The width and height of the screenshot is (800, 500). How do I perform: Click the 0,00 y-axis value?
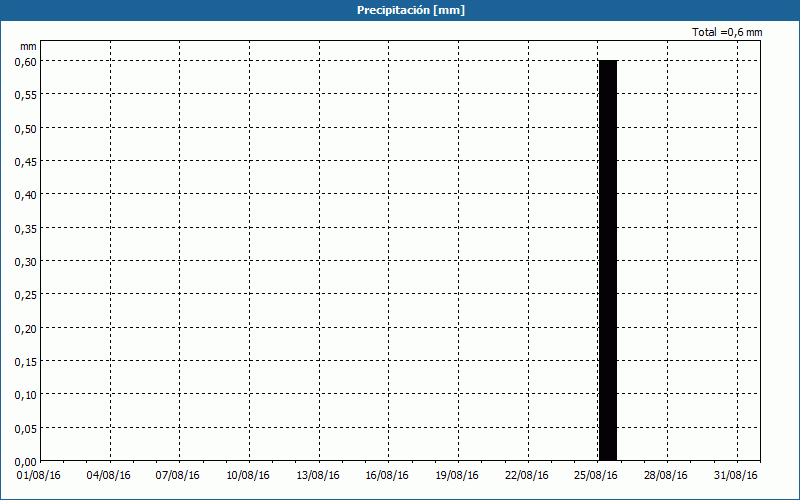pos(26,462)
